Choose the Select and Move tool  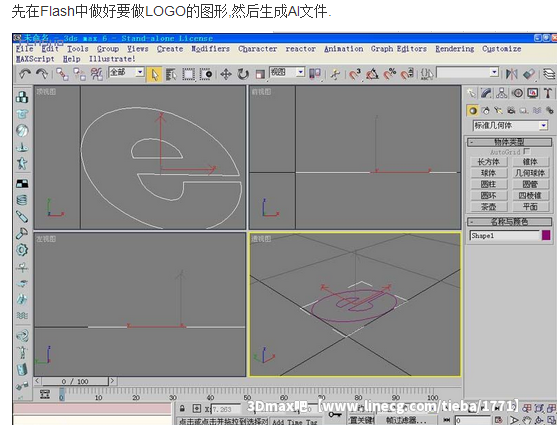click(226, 74)
